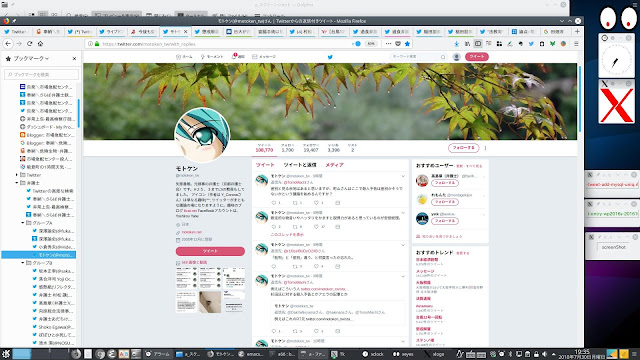This screenshot has height=360, width=640.
Task: Click the Pocket save icon
Action: pyautogui.click(x=398, y=44)
